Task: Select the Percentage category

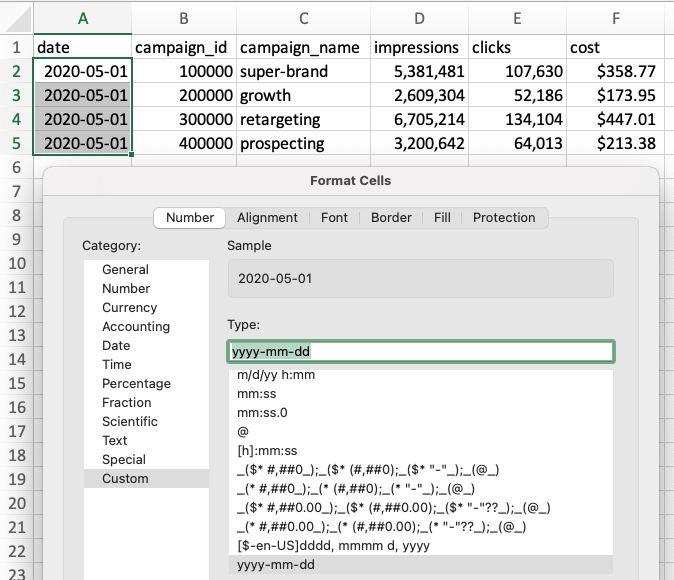Action: (136, 384)
